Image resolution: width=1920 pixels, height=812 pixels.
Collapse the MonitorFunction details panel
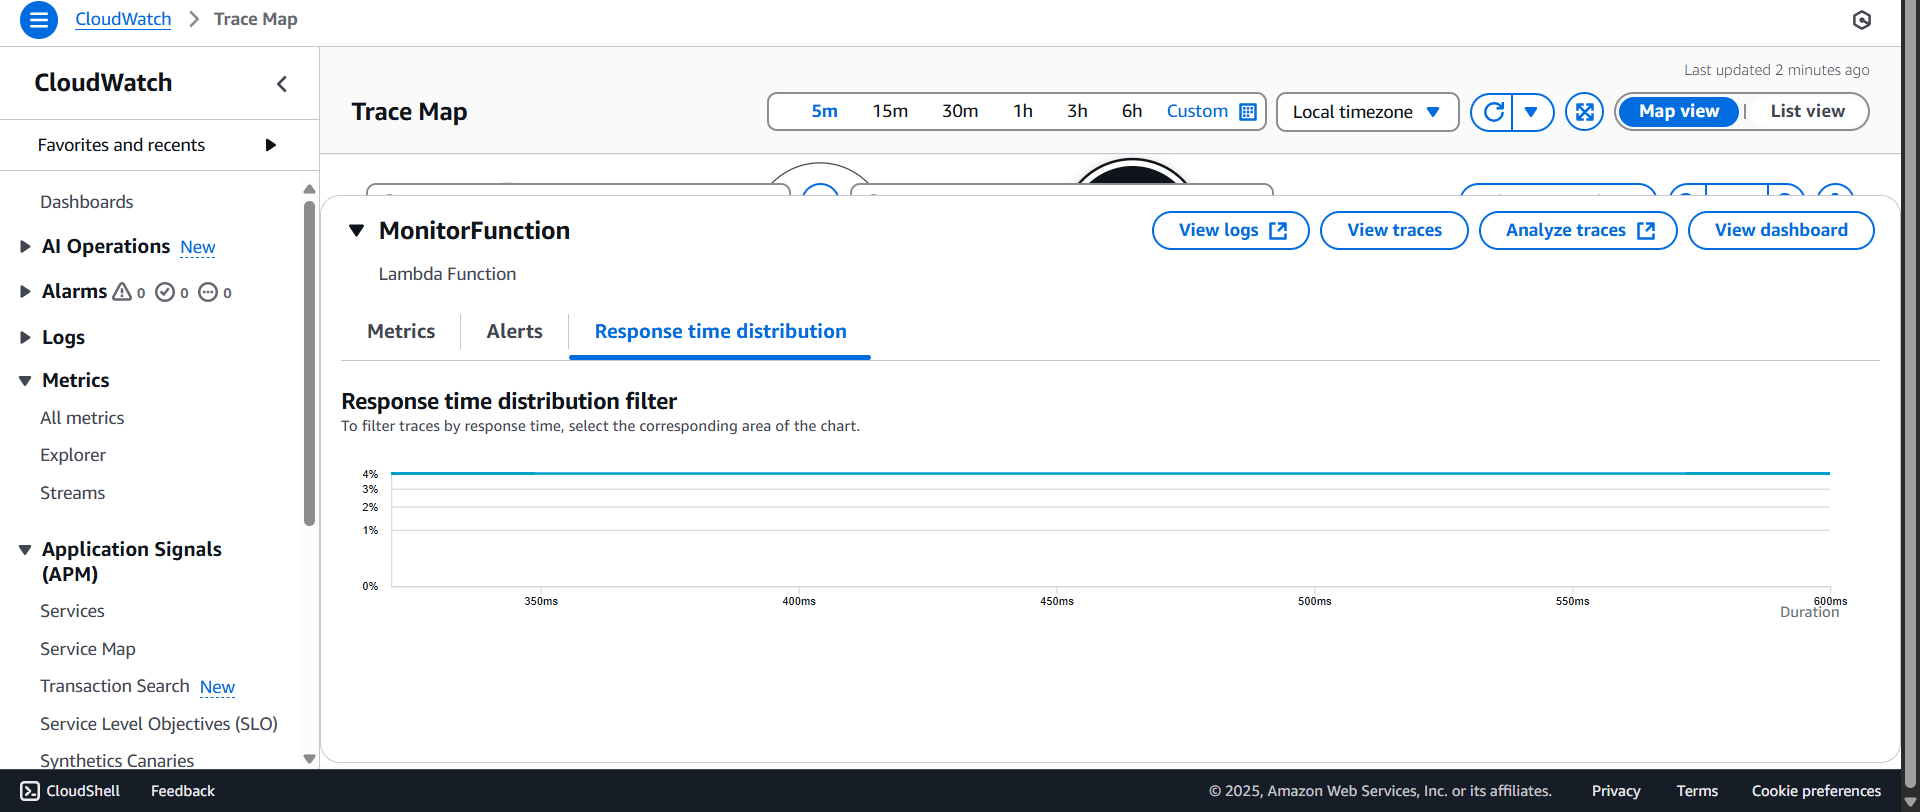coord(356,231)
